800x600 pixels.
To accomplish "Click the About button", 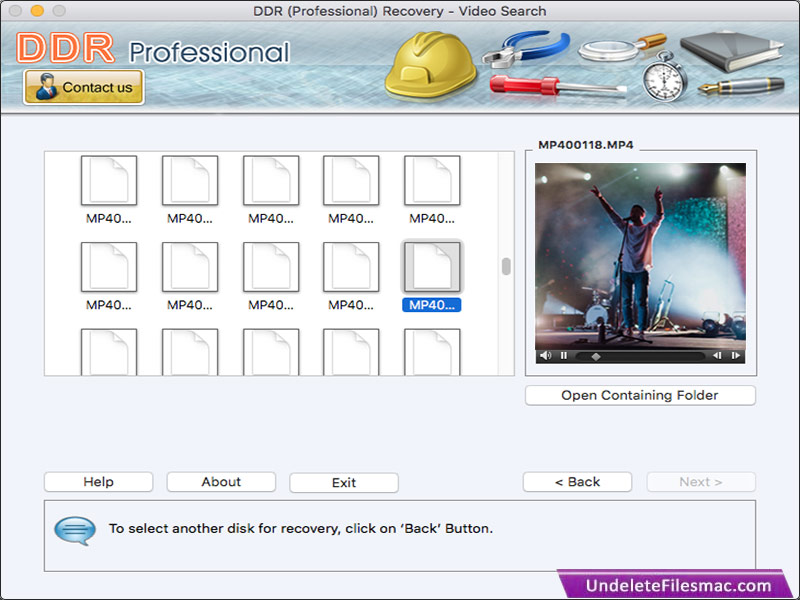I will pyautogui.click(x=221, y=482).
